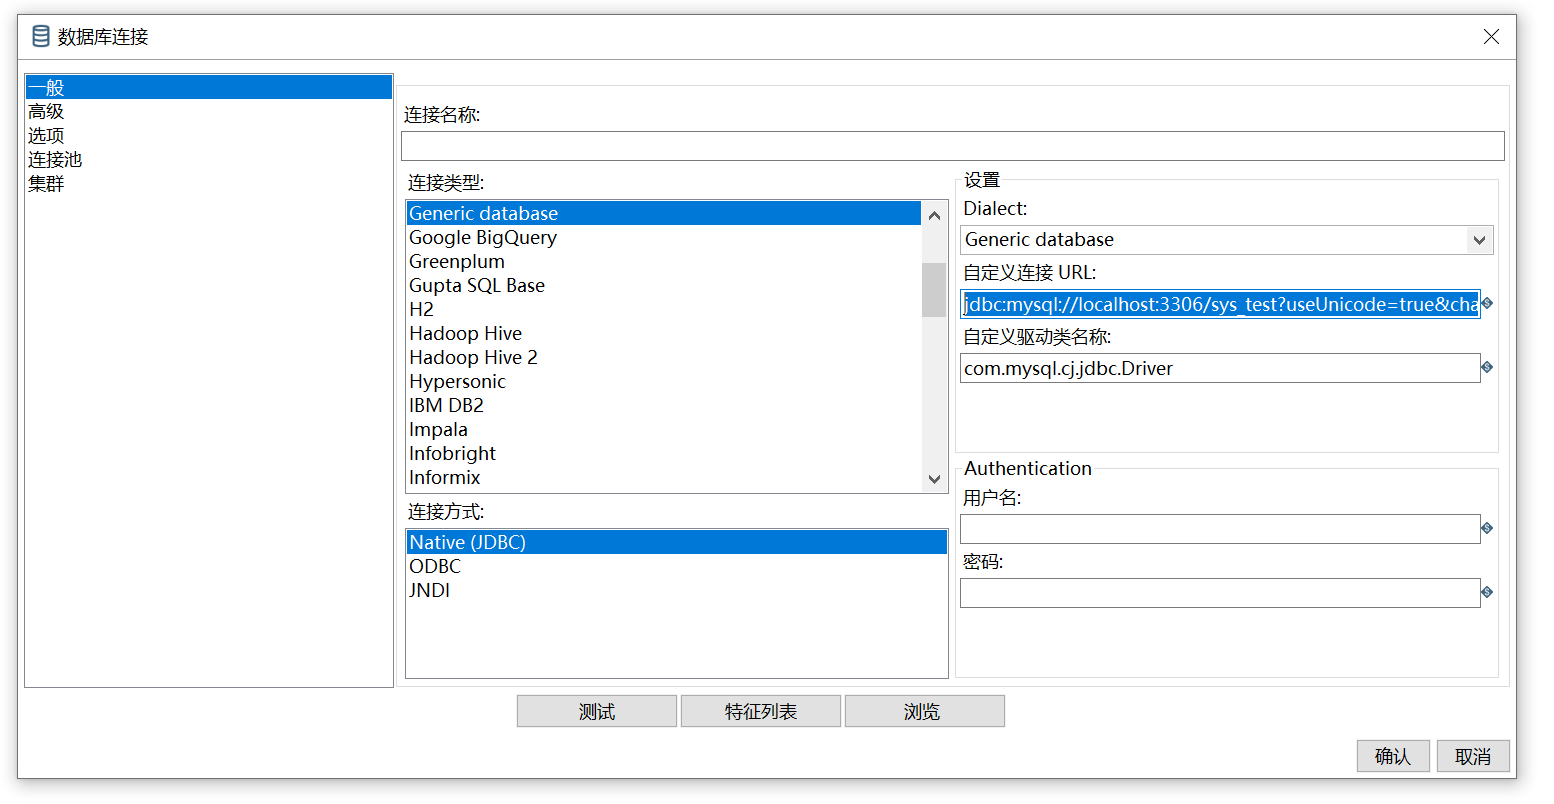Viewport: 1554px width, 804px height.
Task: Select Hadoop Hive 2 connection type
Action: coord(664,357)
